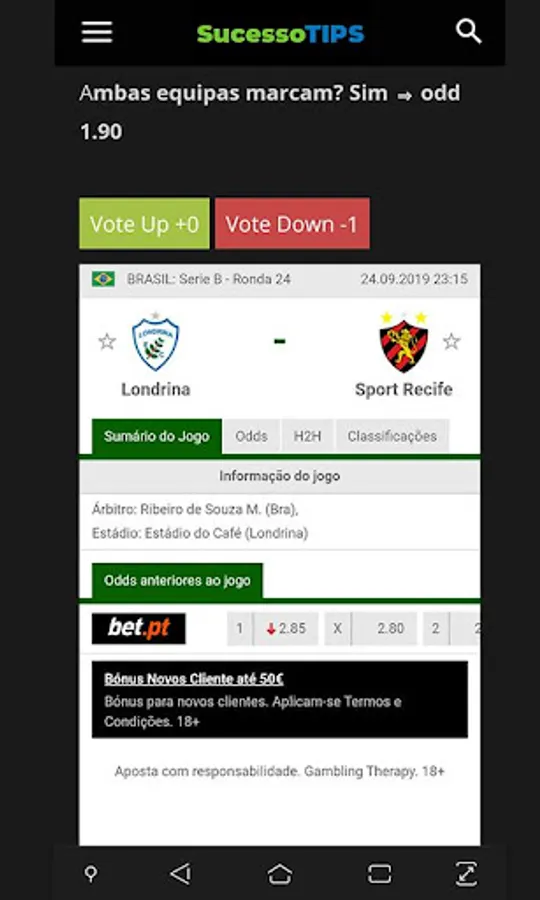Toggle favorite star next to Londrina
540x900 pixels.
(107, 342)
